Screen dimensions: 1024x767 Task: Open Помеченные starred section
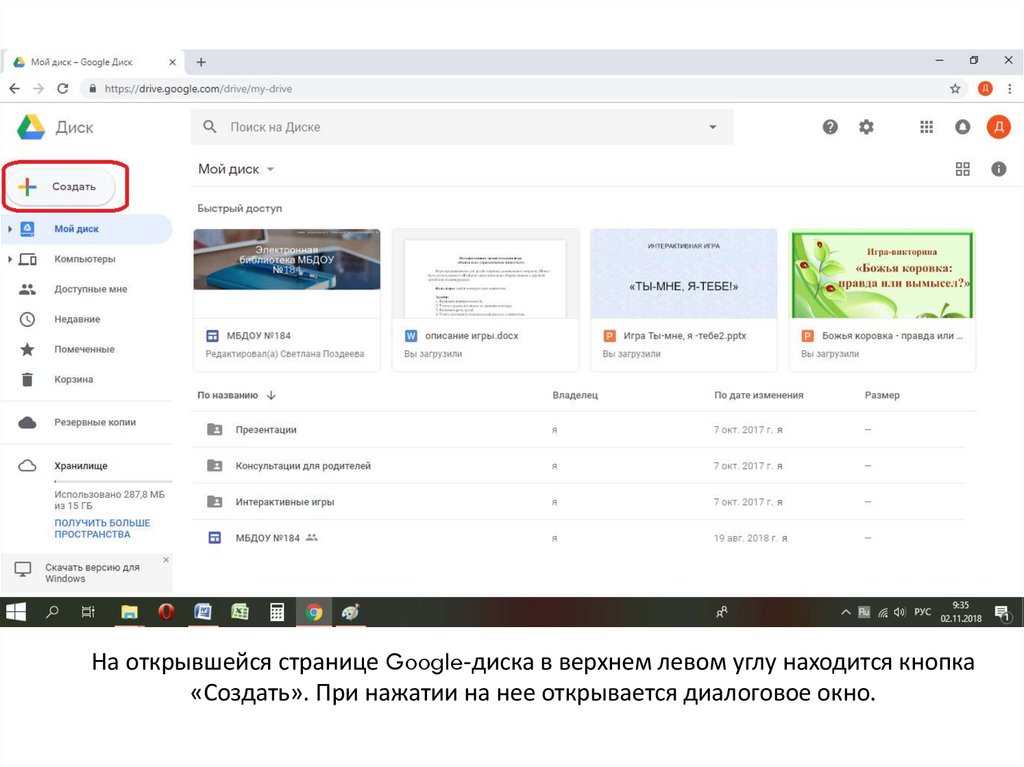[84, 350]
